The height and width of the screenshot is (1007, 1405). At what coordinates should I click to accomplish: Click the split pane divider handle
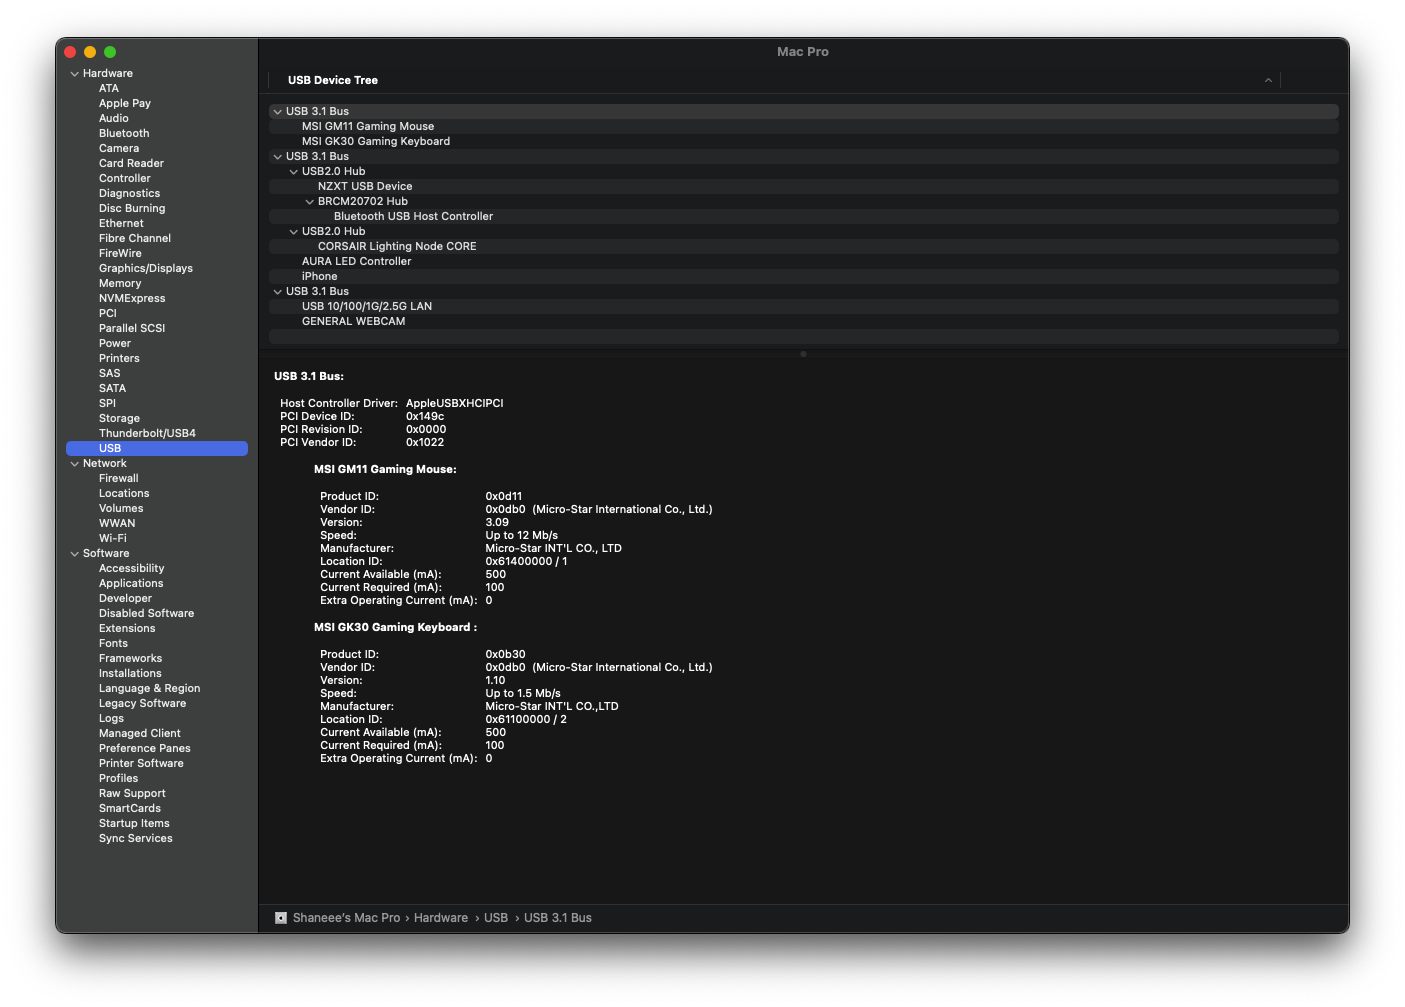(803, 353)
